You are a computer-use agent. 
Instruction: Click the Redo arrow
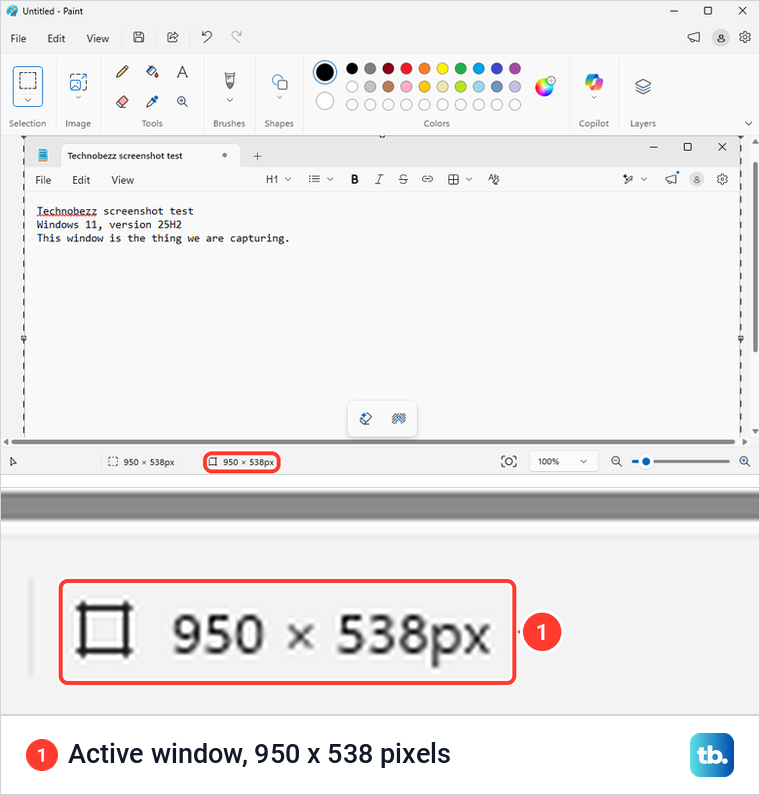pyautogui.click(x=237, y=37)
